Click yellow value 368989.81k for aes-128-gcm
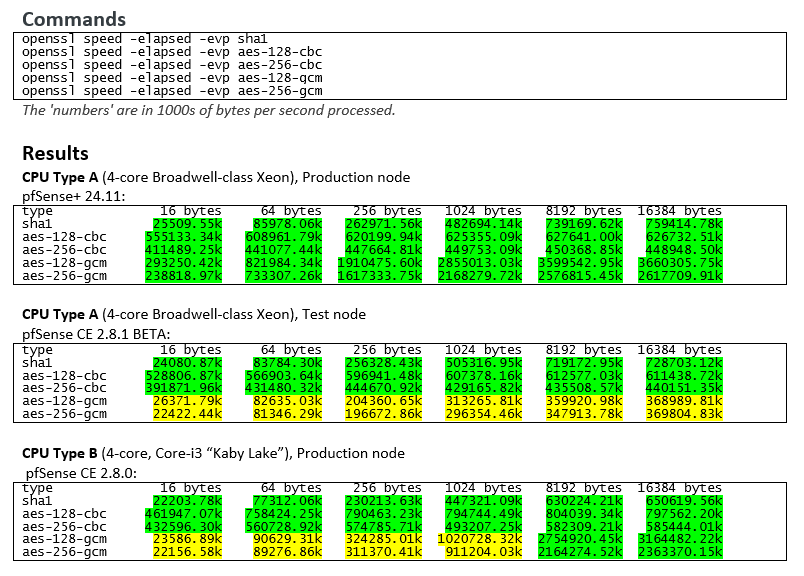Screen dimensions: 804x576 click(x=684, y=401)
